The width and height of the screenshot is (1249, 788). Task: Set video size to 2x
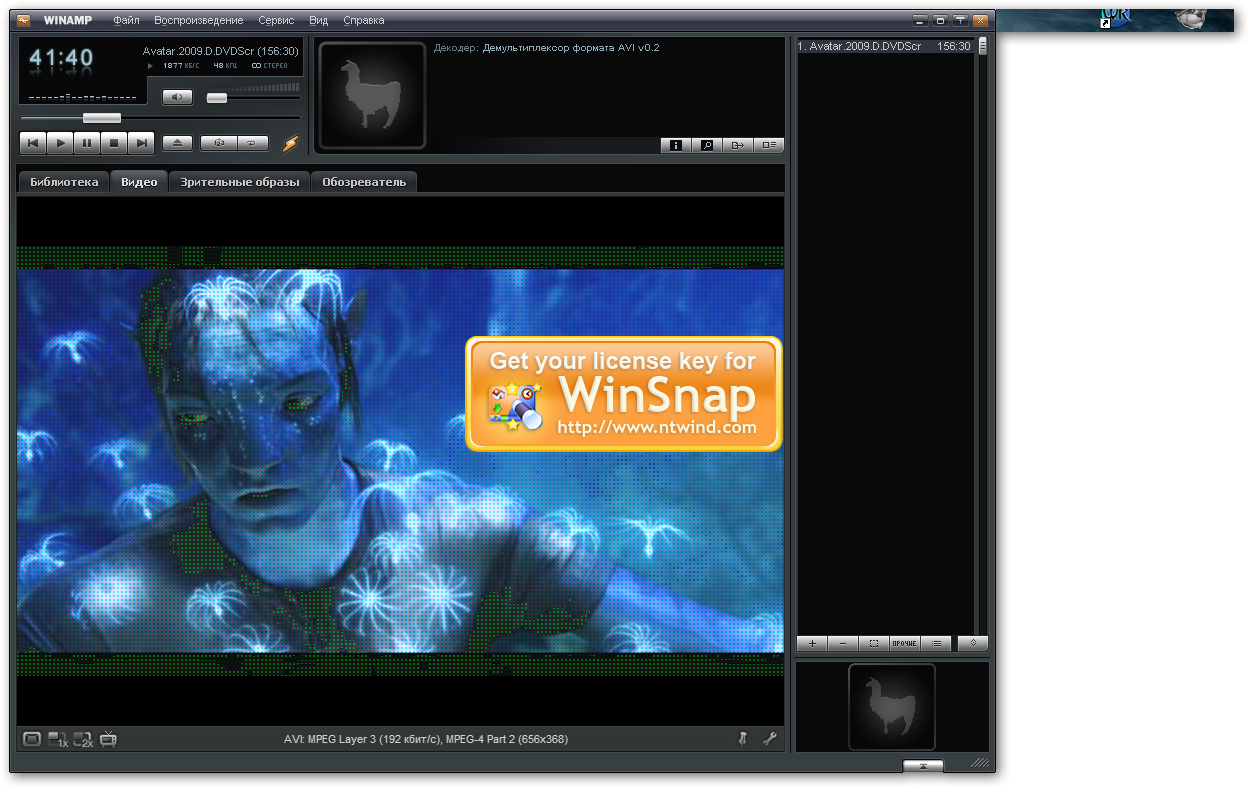pos(83,739)
